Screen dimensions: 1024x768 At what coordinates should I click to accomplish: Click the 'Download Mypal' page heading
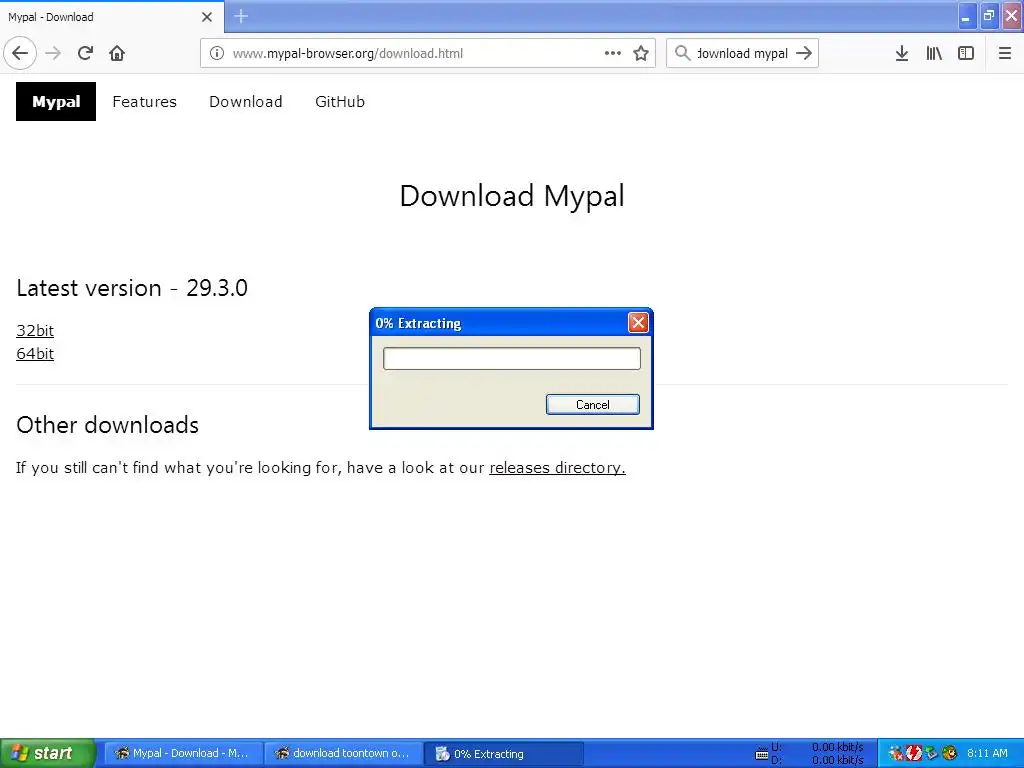pos(512,195)
